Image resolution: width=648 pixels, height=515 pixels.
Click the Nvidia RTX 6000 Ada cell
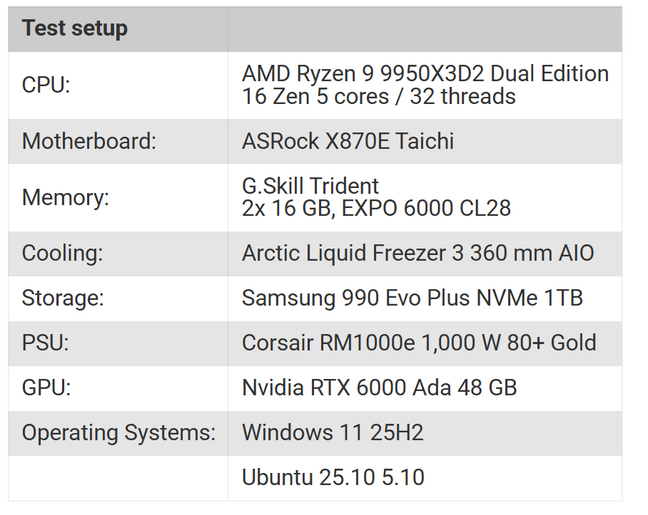click(379, 387)
